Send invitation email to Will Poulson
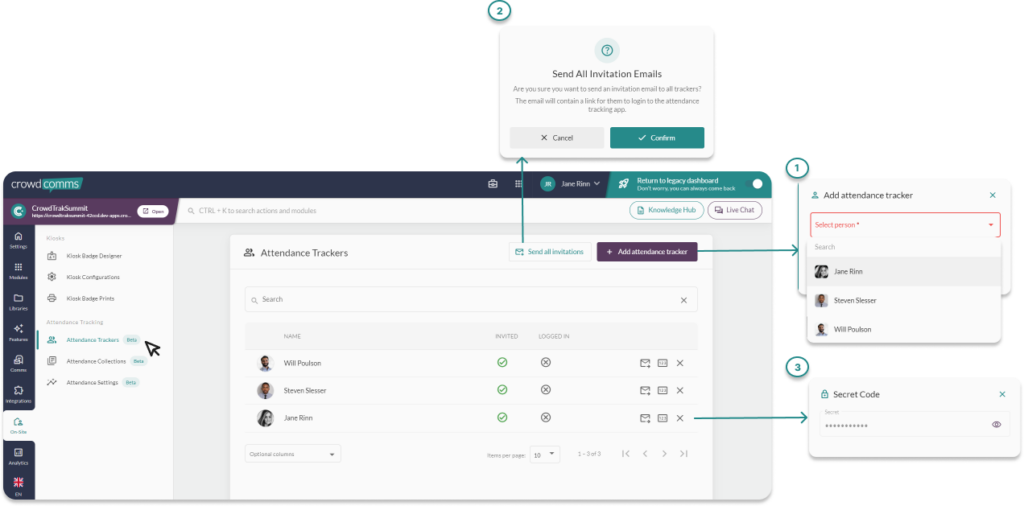 [x=645, y=363]
